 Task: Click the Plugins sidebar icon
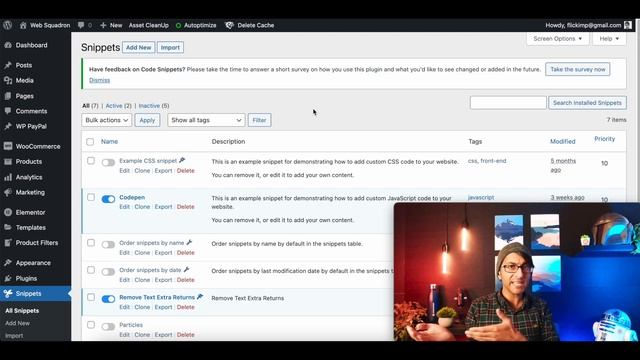[8, 278]
